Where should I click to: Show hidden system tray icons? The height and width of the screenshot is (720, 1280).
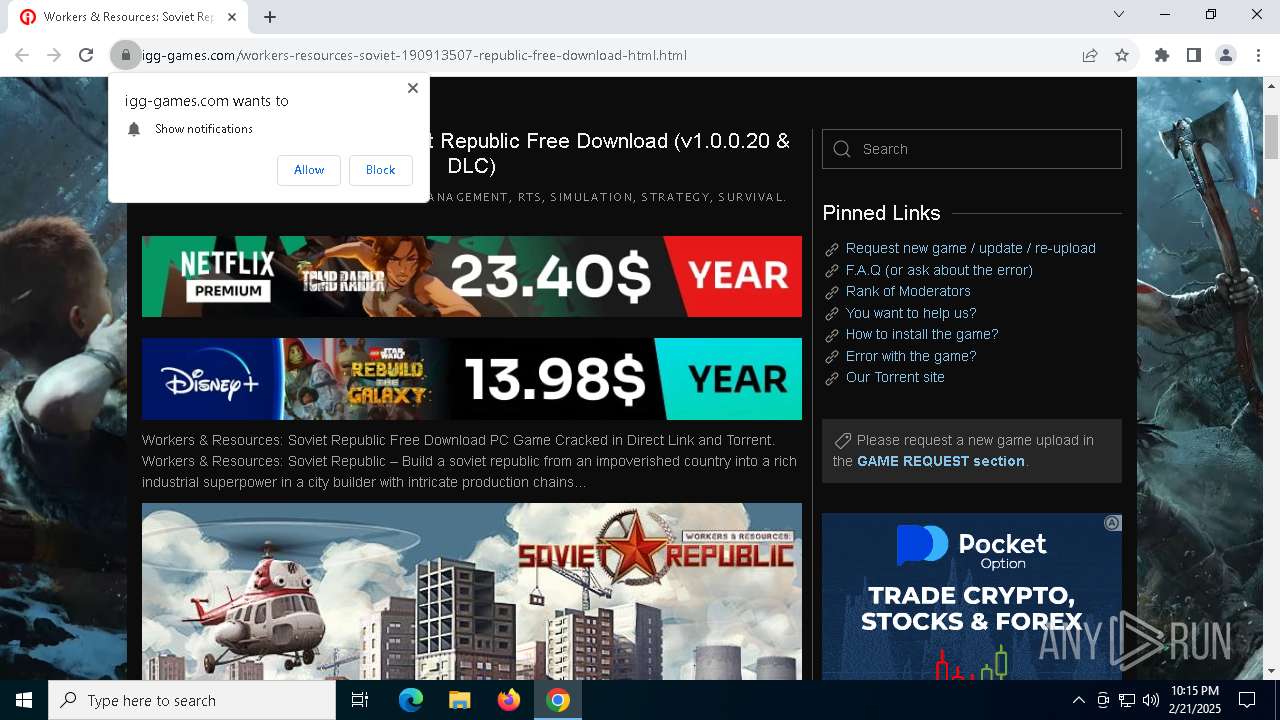point(1078,700)
